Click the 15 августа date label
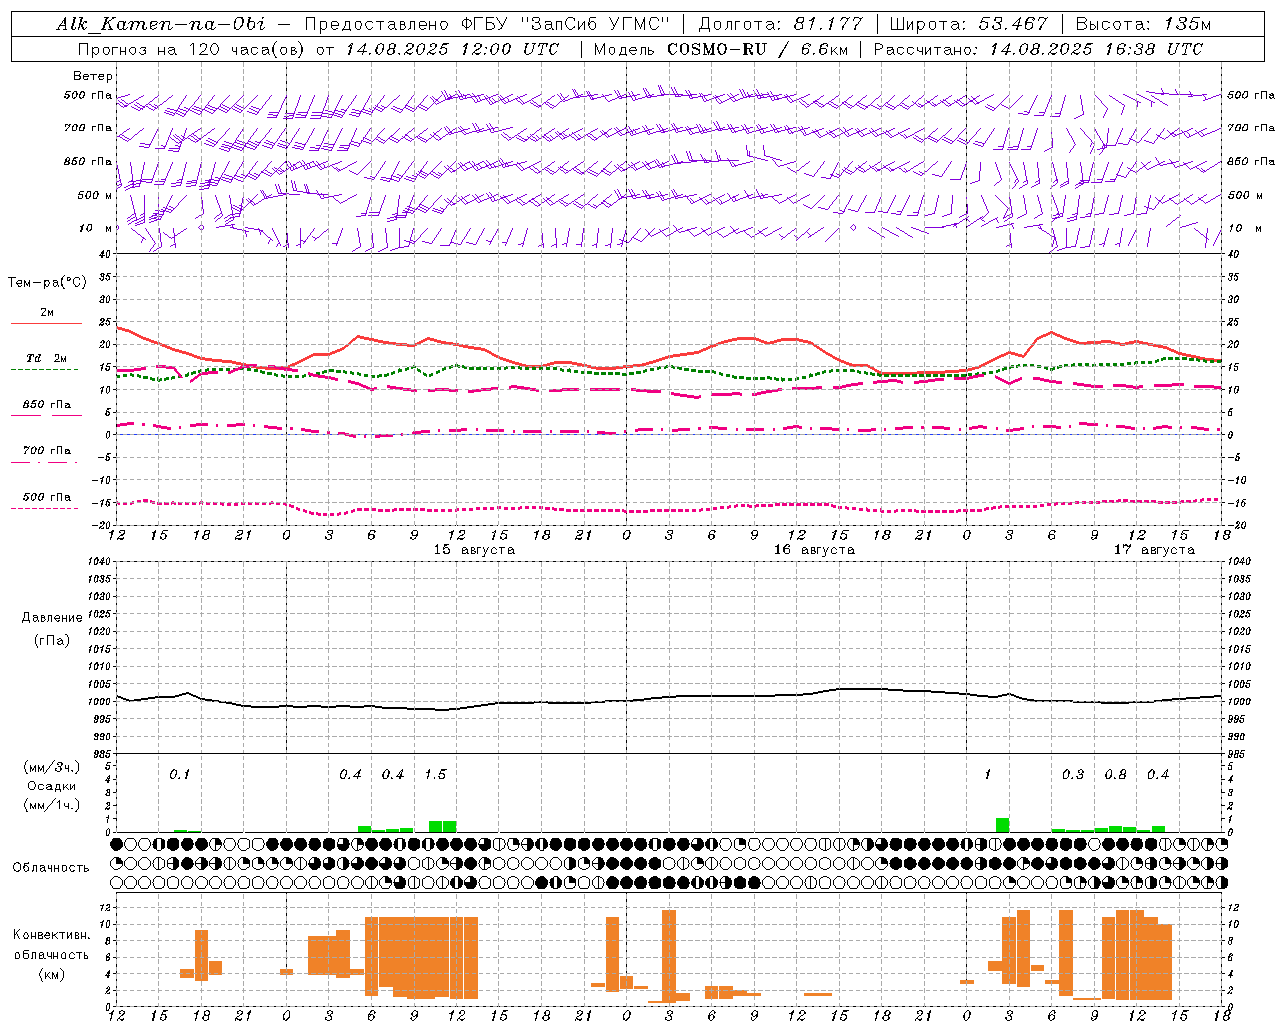The image size is (1280, 1024). (474, 550)
